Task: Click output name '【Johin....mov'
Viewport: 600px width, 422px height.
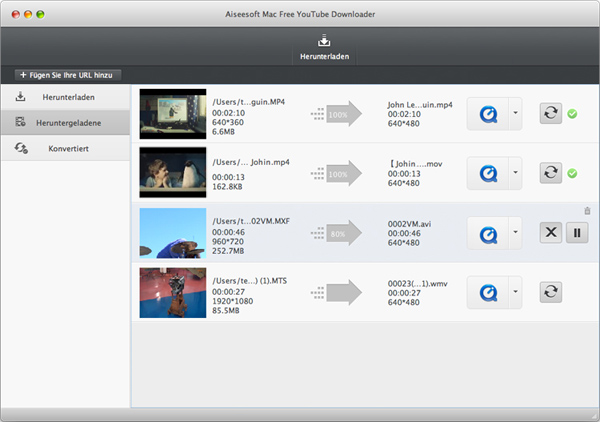Action: 415,164
